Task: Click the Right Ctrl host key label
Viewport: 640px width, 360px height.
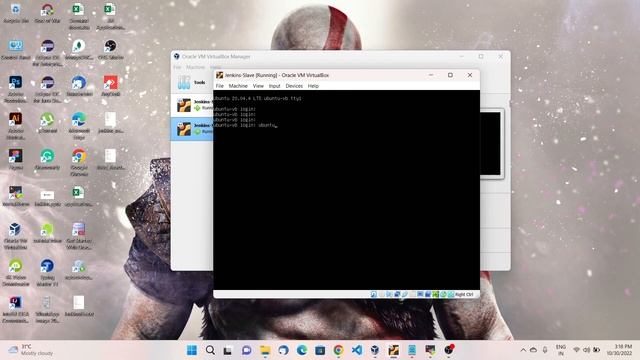Action: (464, 294)
